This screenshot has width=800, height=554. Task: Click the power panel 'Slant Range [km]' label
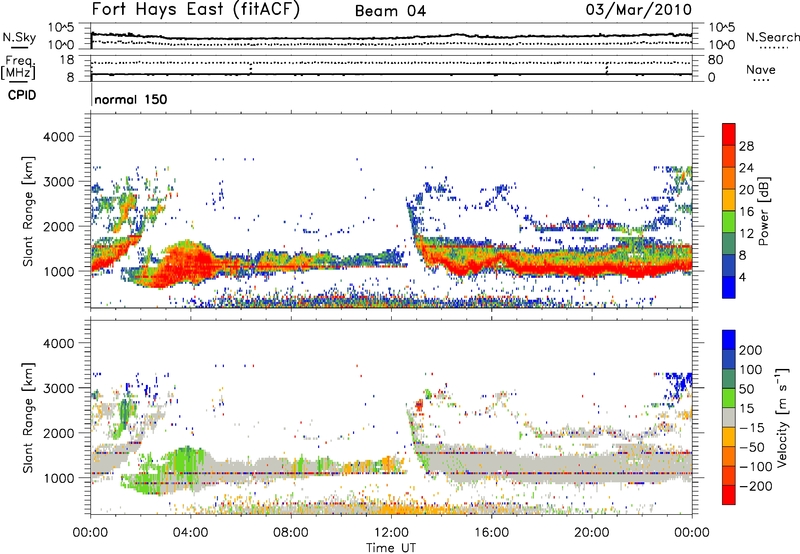tap(28, 211)
